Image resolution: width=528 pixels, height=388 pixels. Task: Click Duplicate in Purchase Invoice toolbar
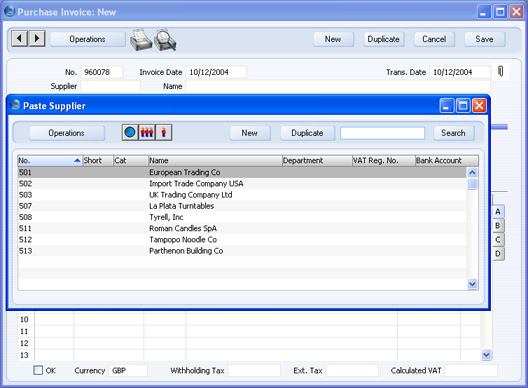point(384,39)
